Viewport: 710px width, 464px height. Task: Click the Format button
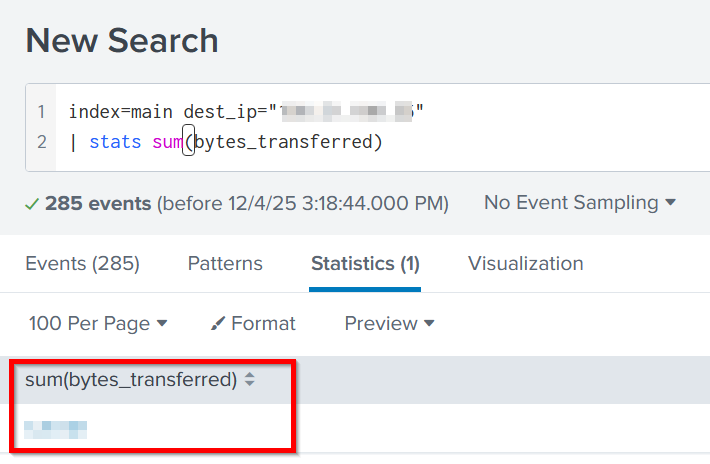(x=254, y=324)
